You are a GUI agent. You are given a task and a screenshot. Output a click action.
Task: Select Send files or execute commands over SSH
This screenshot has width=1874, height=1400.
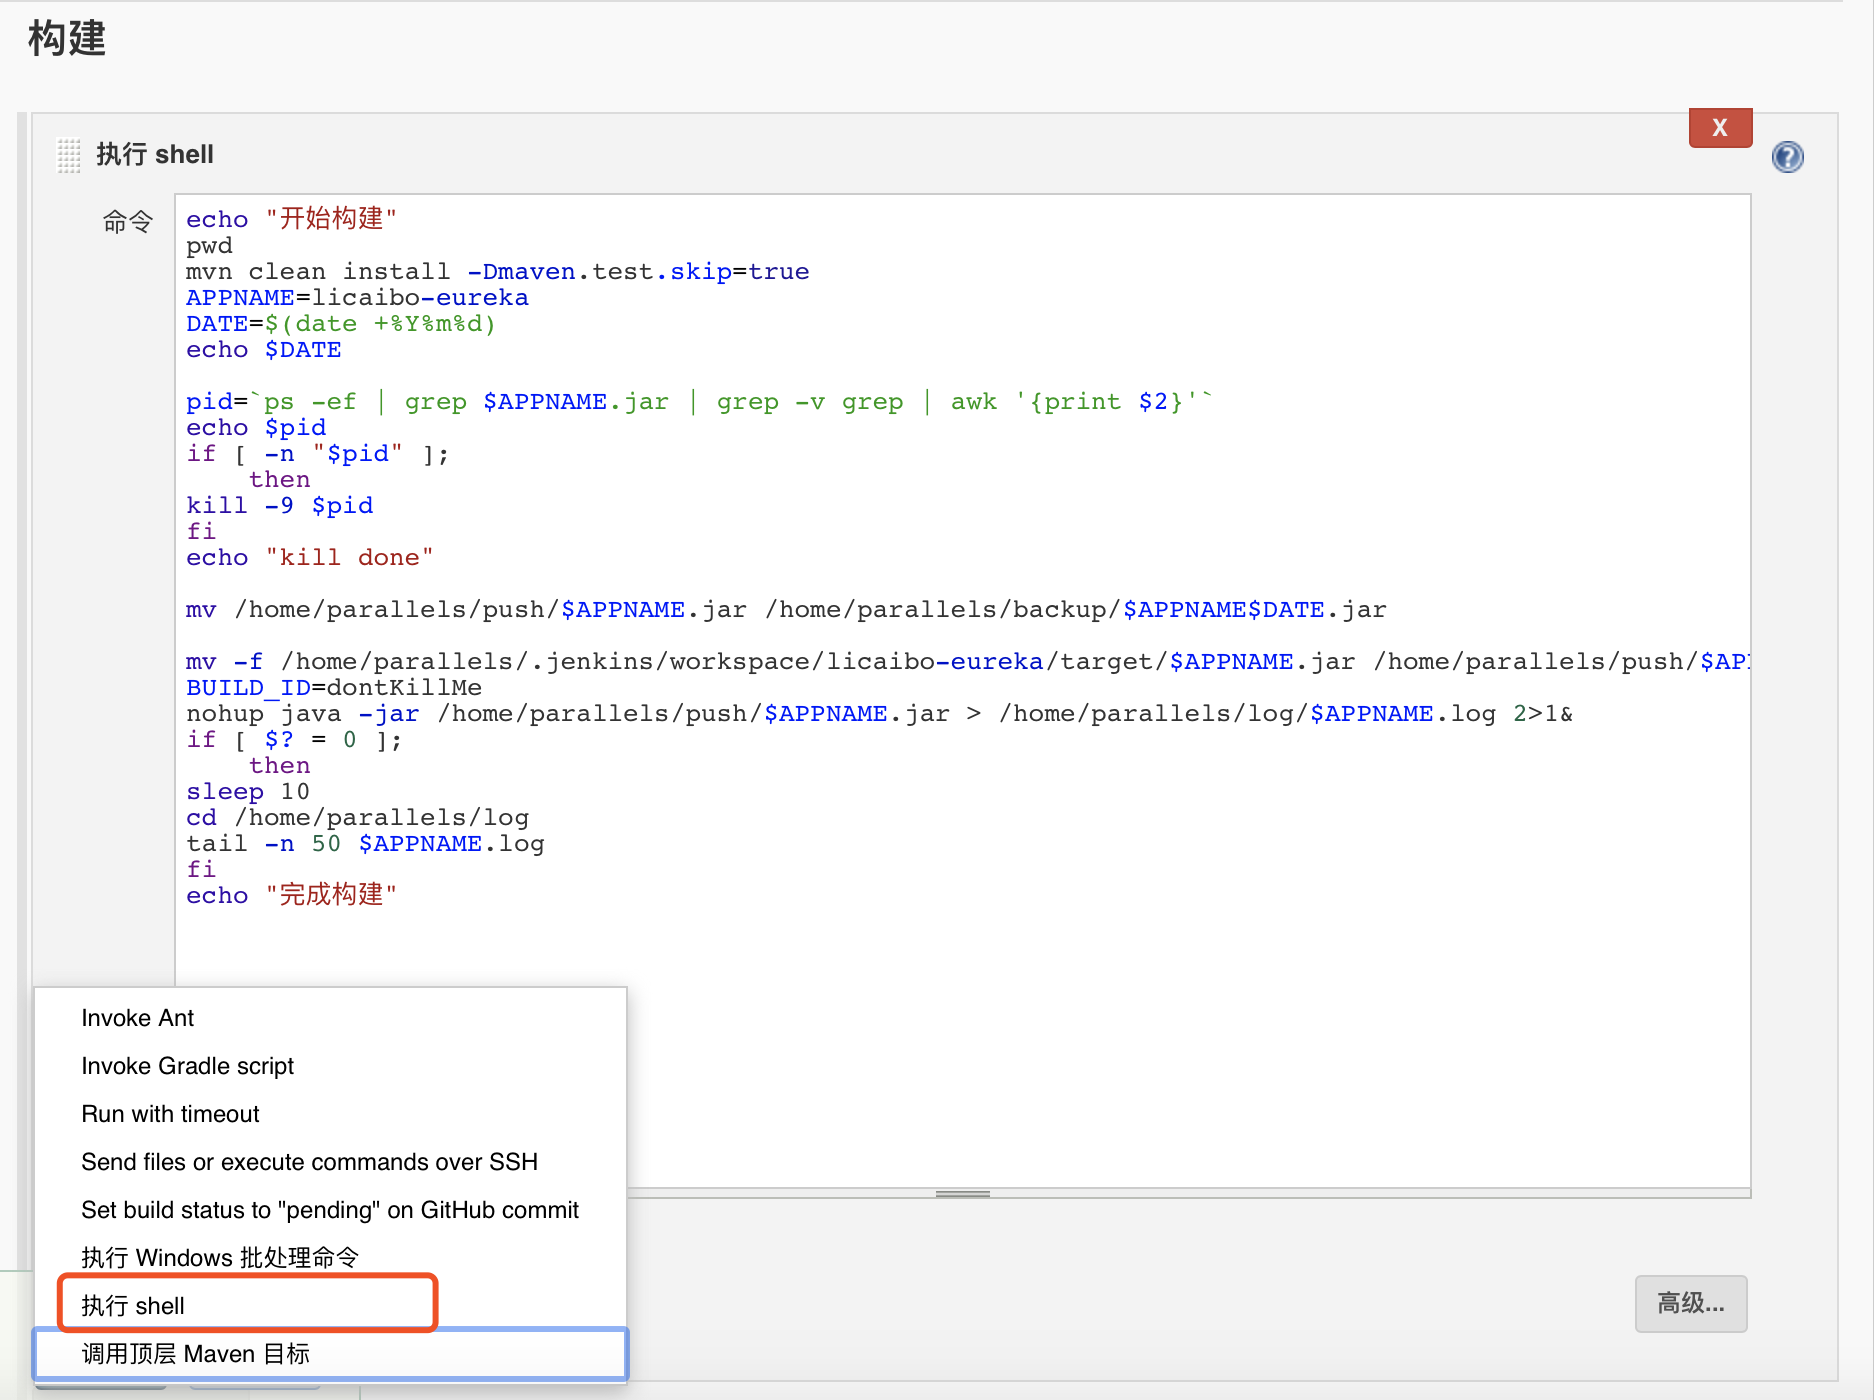(330, 1162)
